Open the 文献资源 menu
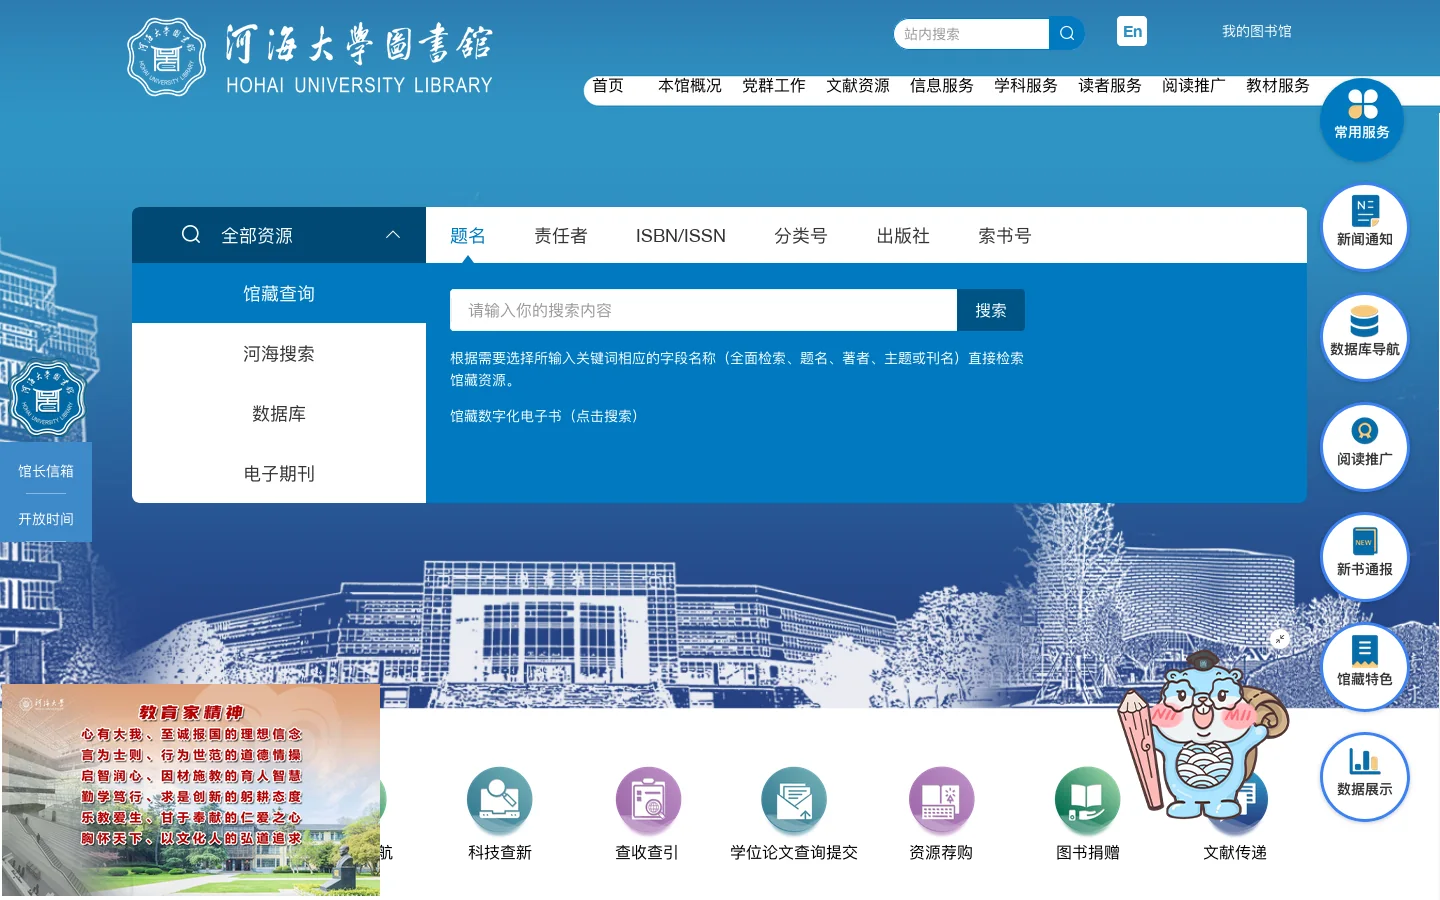The image size is (1440, 900). pos(858,85)
